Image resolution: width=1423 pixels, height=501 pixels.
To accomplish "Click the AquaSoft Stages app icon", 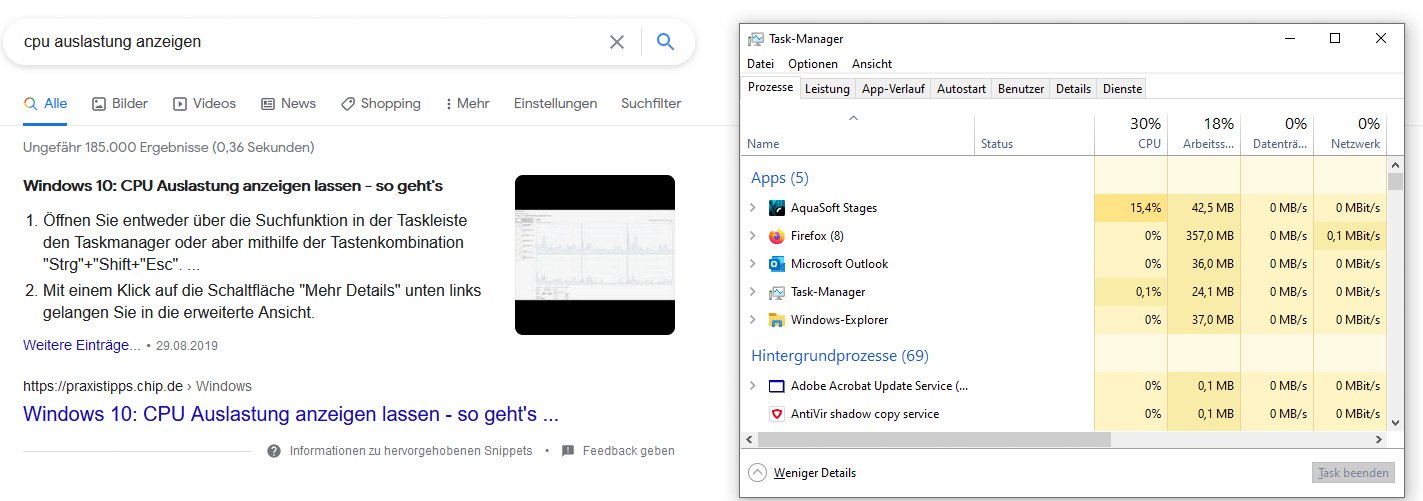I will coord(777,208).
